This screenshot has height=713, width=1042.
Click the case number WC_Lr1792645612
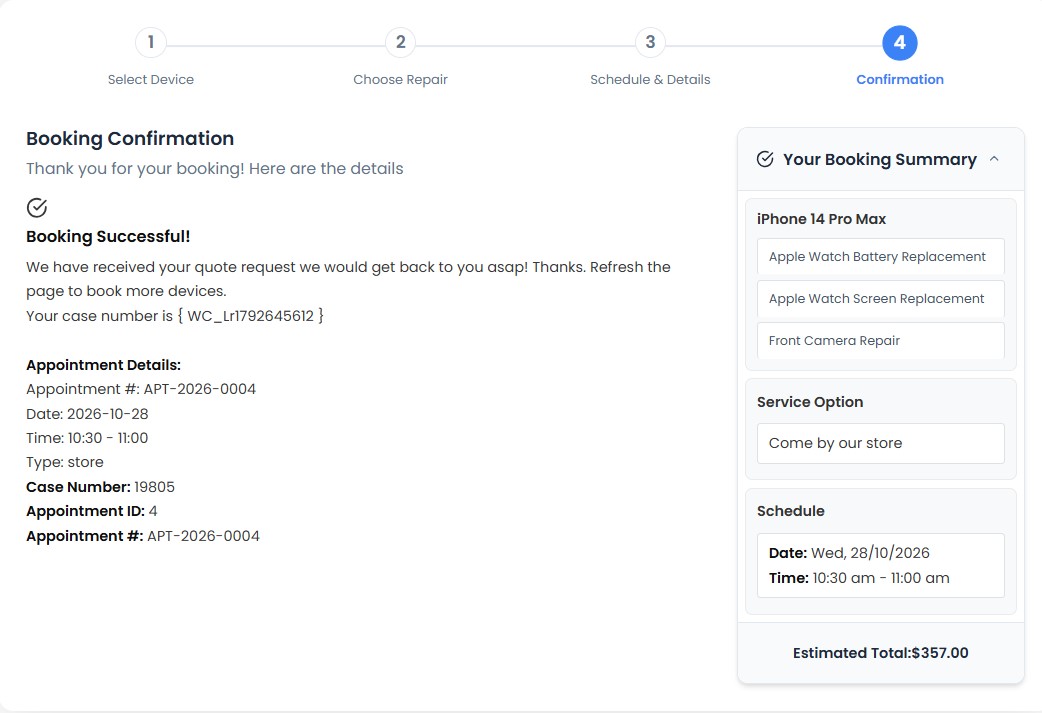[251, 316]
